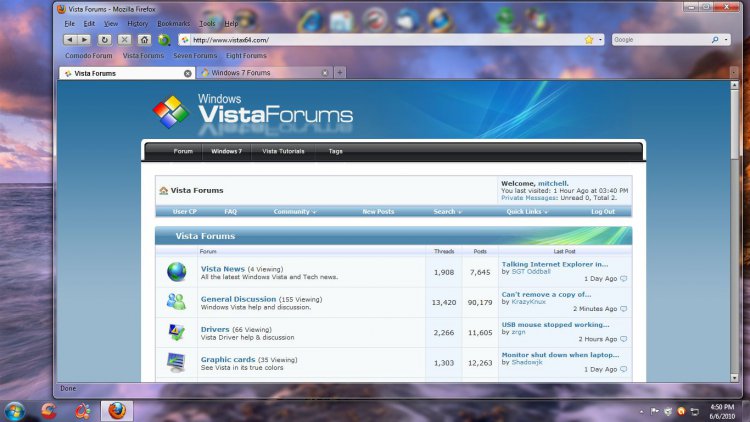The image size is (750, 422).
Task: Open the Vista Forums bookmark in bookmarks toolbar
Action: [143, 56]
